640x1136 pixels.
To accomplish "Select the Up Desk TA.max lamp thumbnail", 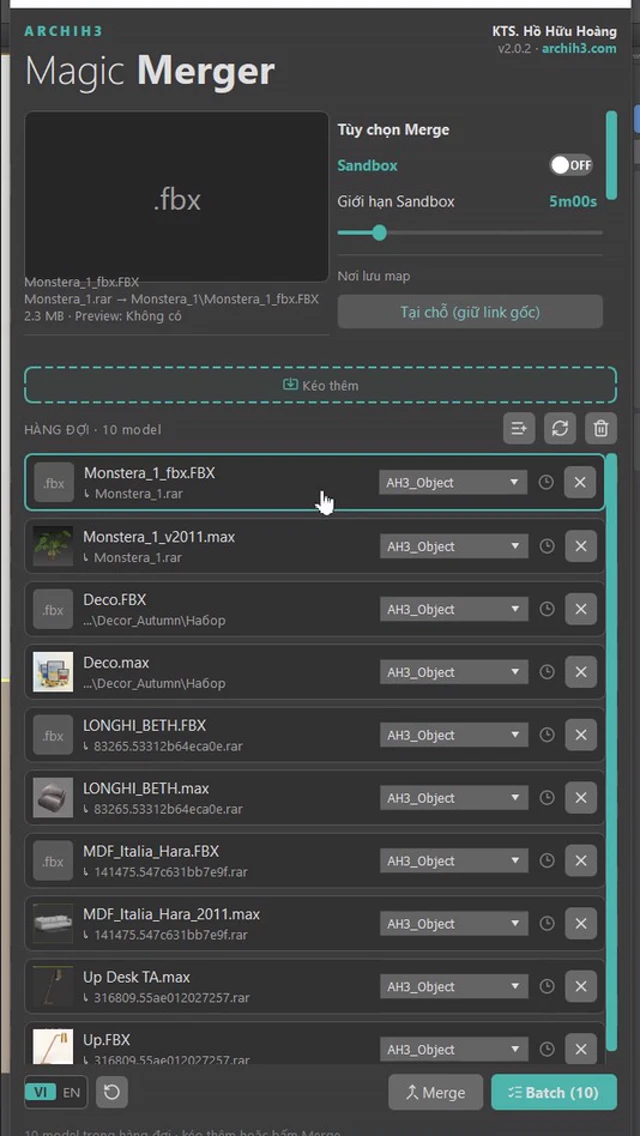I will pyautogui.click(x=53, y=987).
